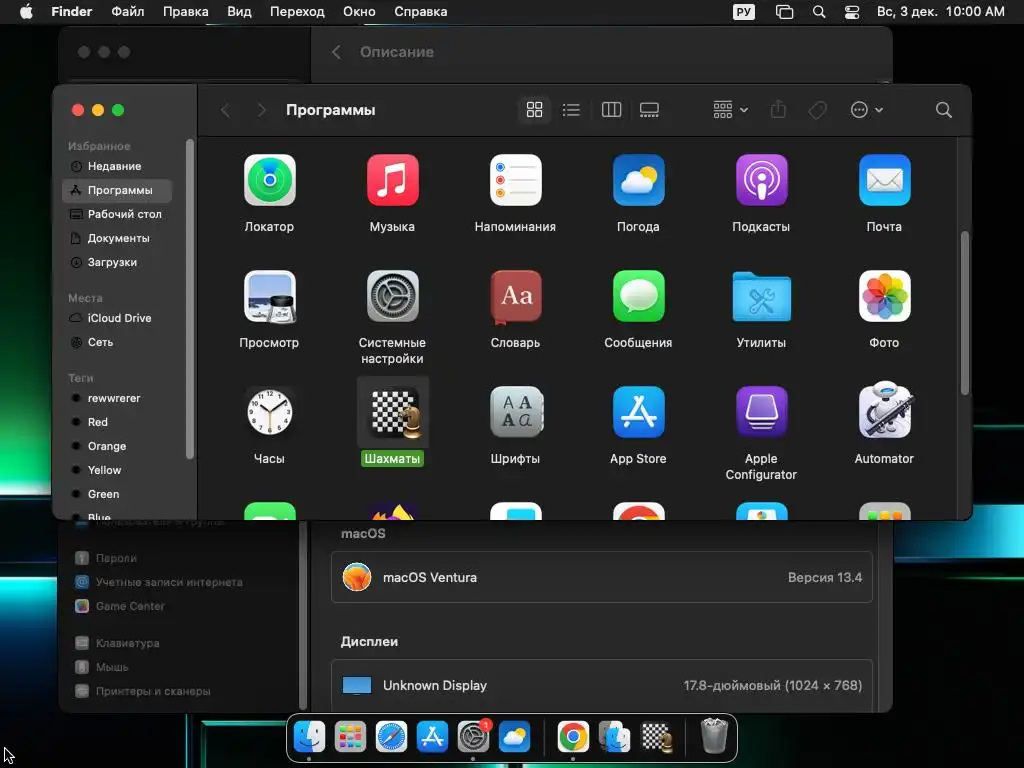1024x768 pixels.
Task: Go back with Finder's back arrow
Action: click(x=225, y=110)
